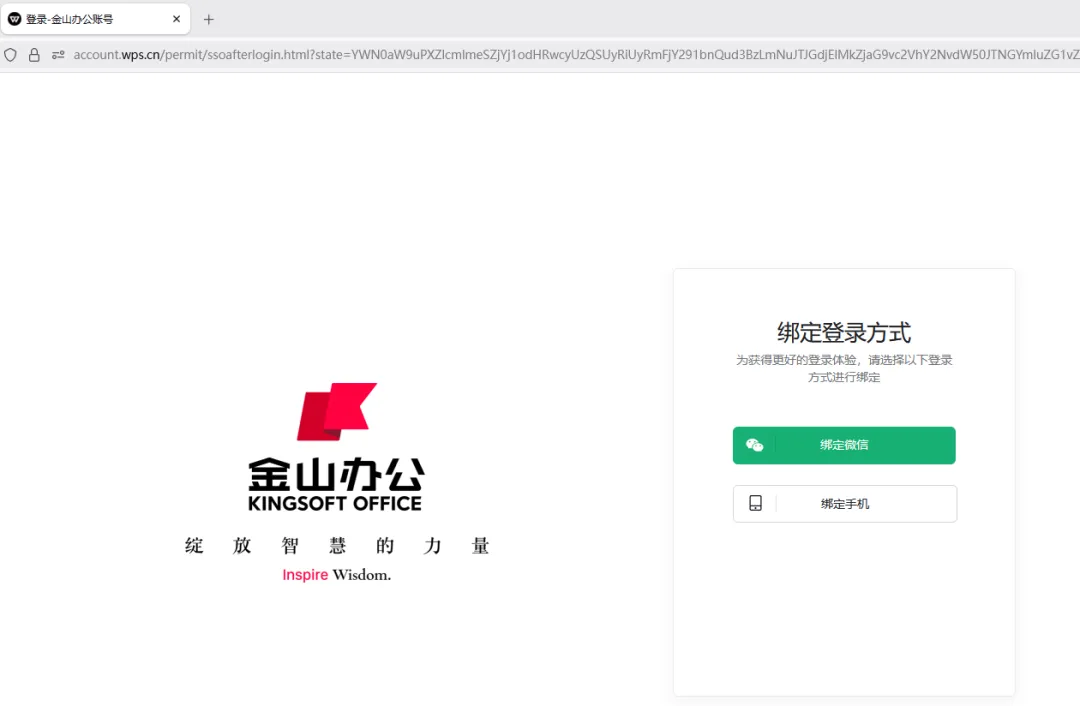
Task: Click the padlock site security icon
Action: pos(34,54)
